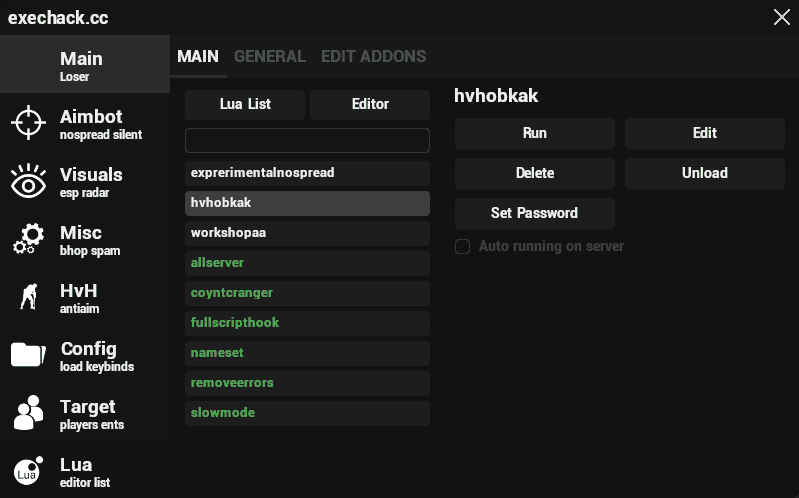This screenshot has height=498, width=799.
Task: Select the Lua icon in sidebar
Action: pyautogui.click(x=28, y=471)
